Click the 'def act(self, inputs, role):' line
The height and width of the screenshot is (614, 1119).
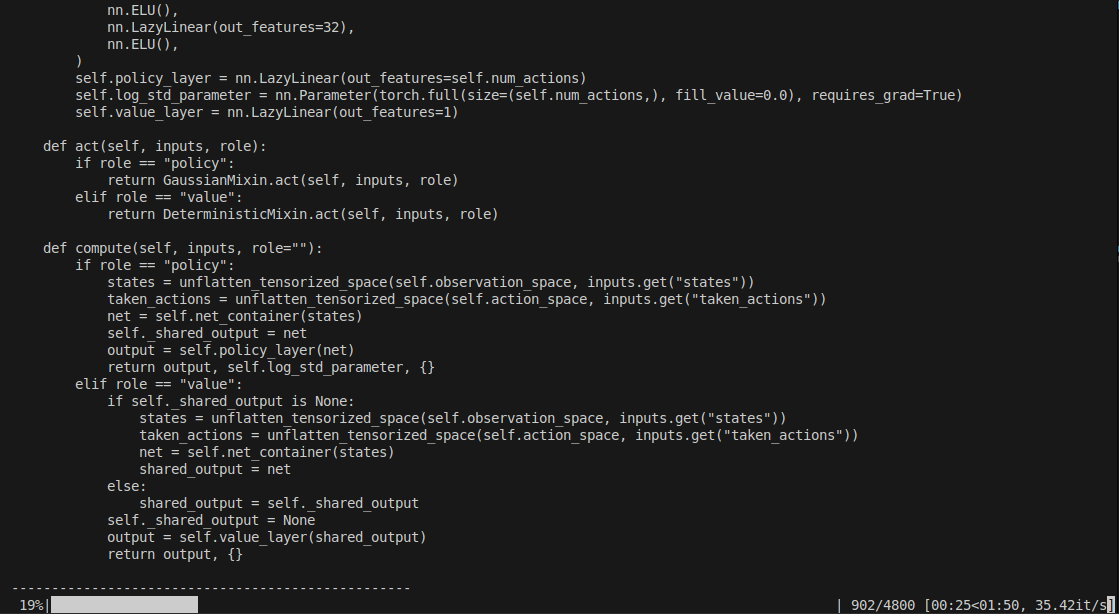(155, 146)
